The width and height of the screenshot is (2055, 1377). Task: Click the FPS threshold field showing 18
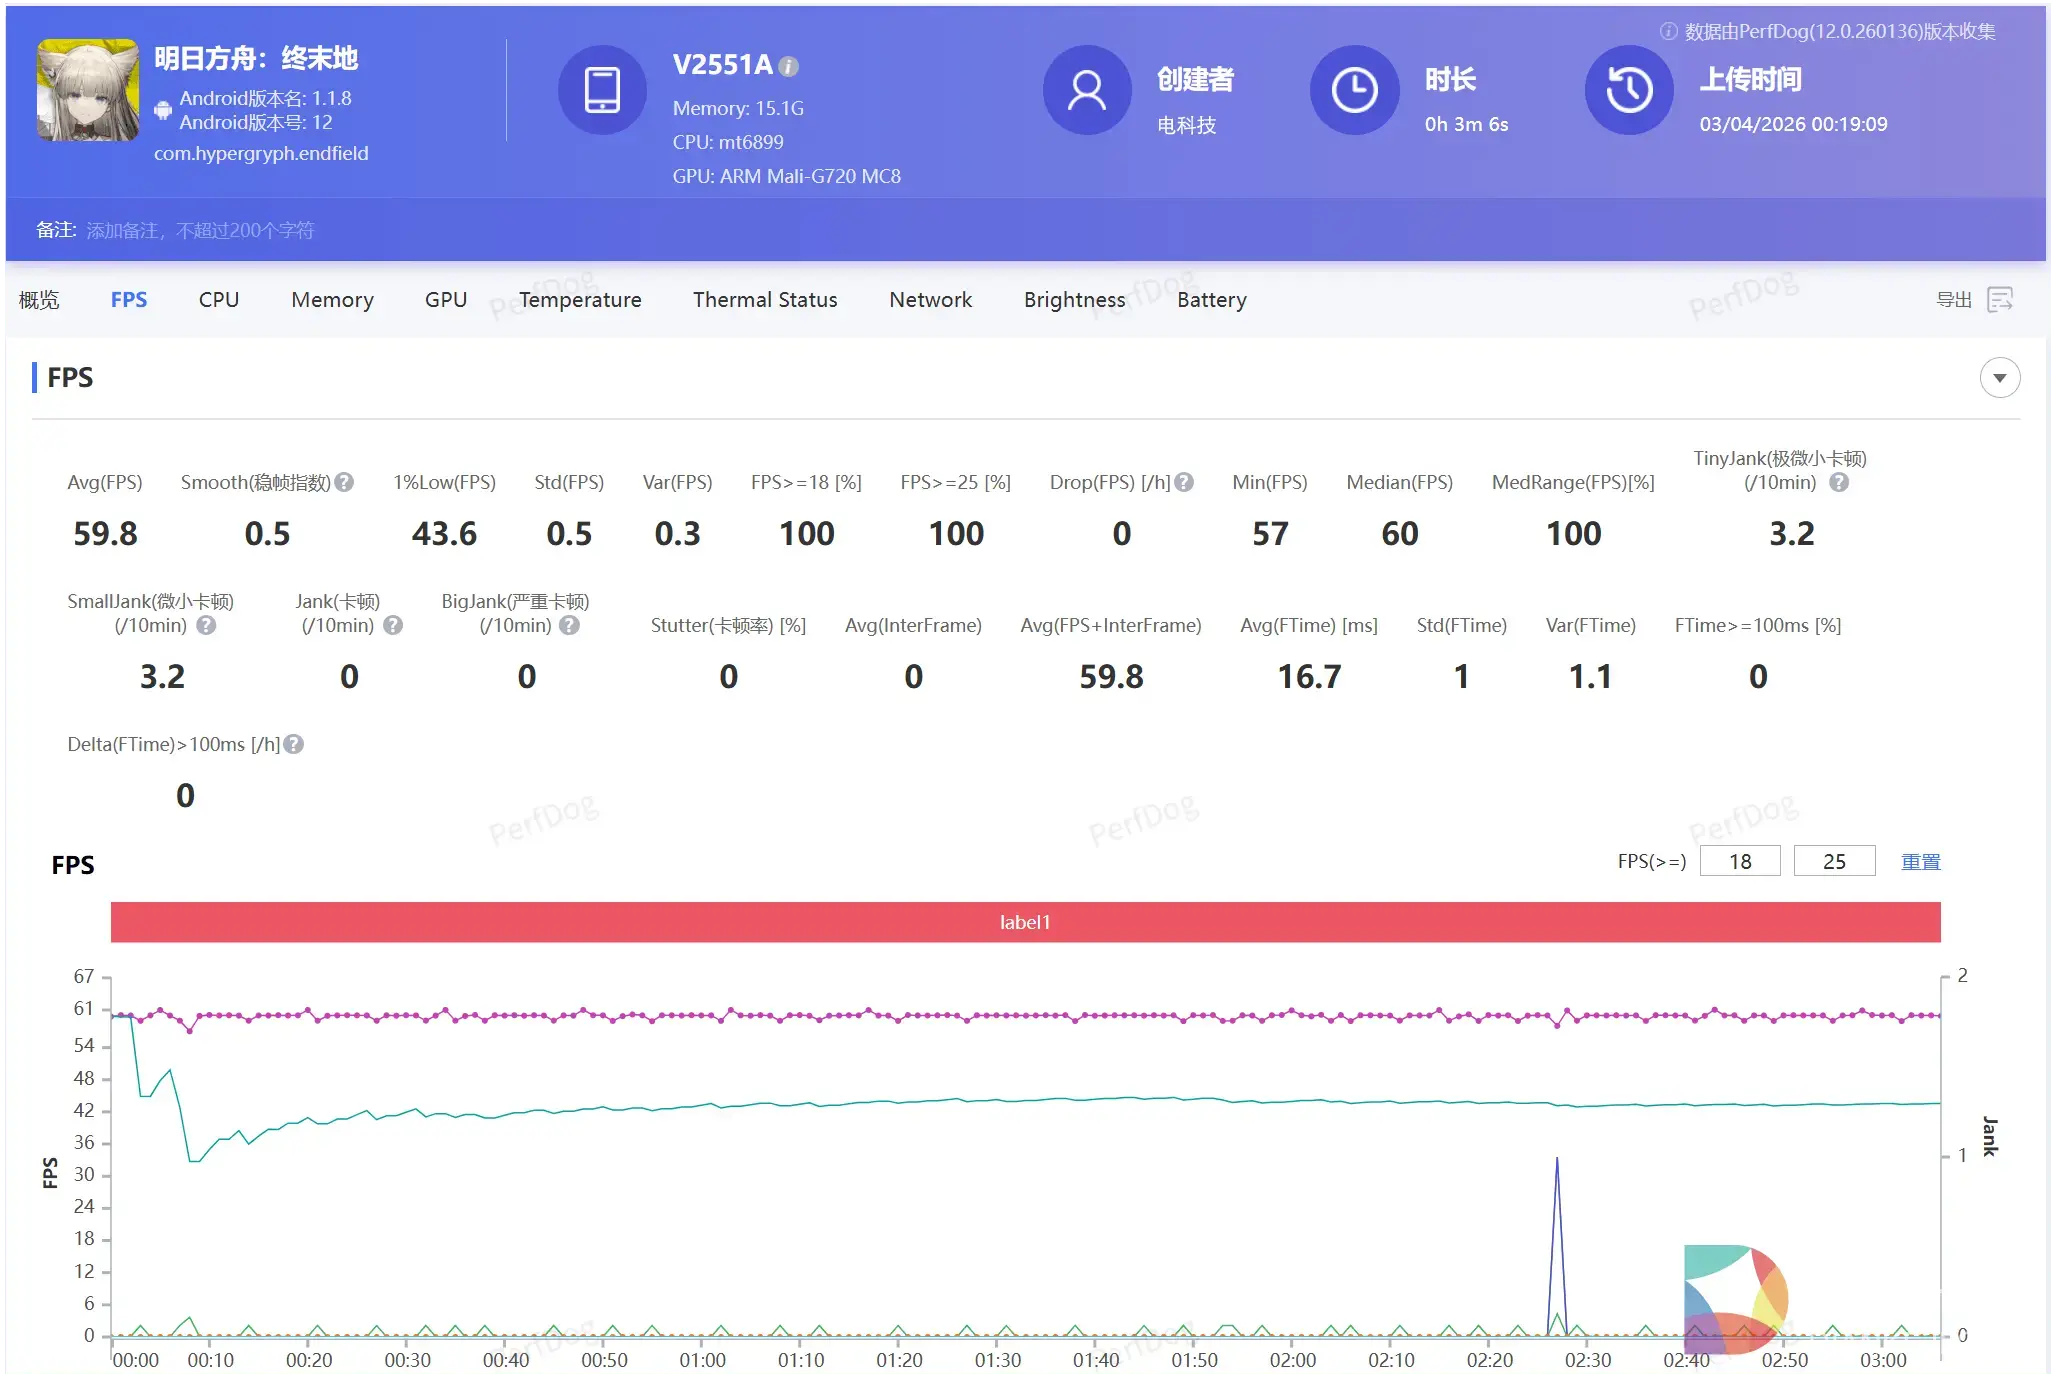[x=1740, y=862]
